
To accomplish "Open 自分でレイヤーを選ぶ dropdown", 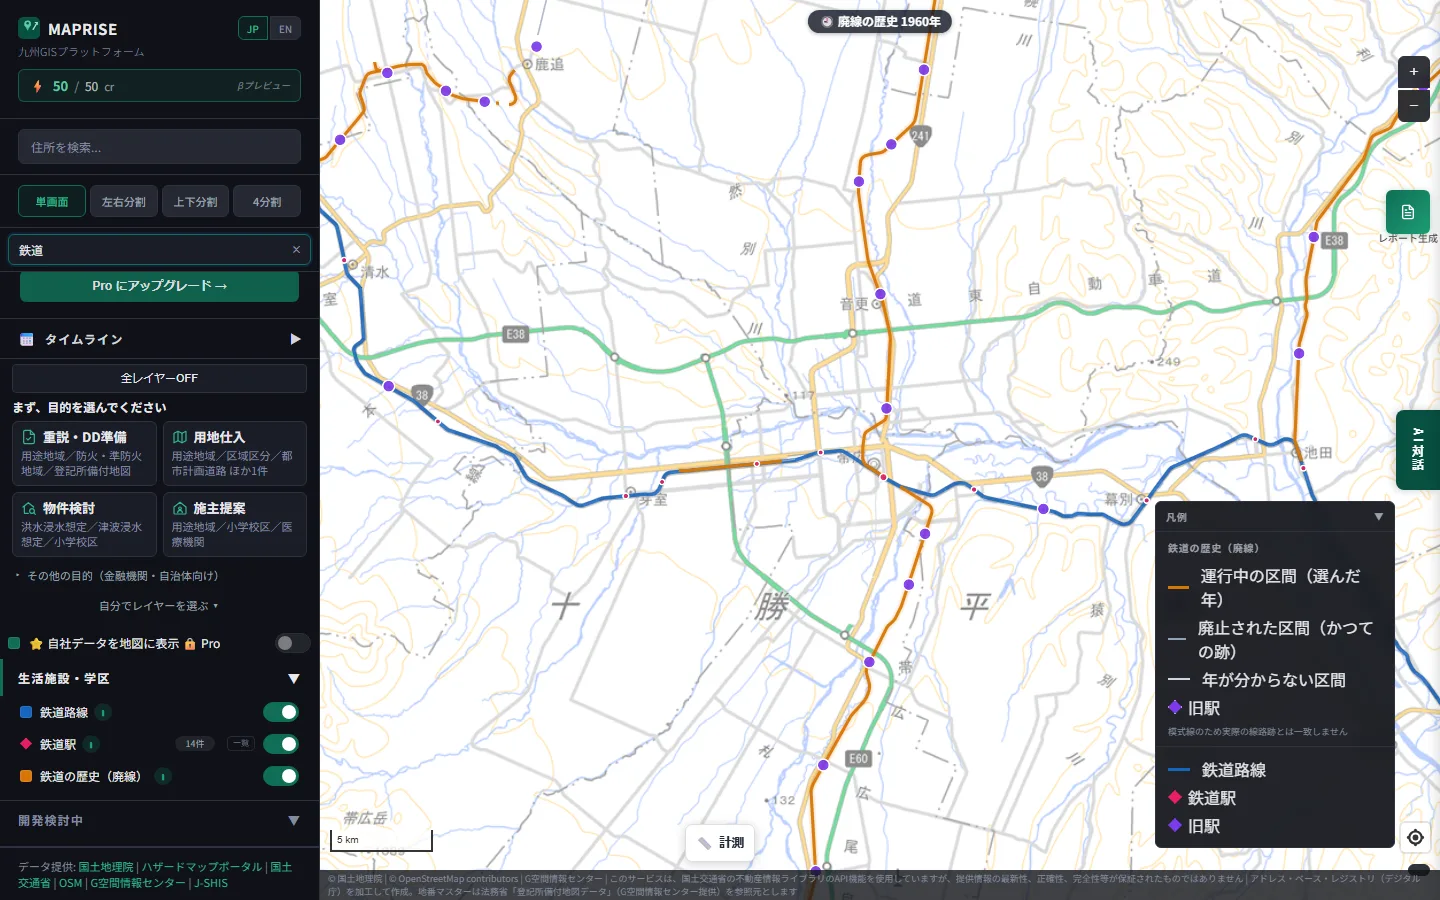I will coord(159,606).
